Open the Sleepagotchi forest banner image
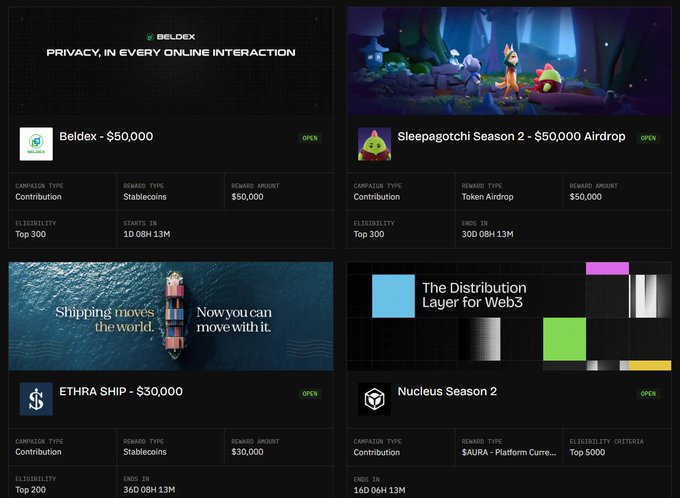 (x=509, y=61)
